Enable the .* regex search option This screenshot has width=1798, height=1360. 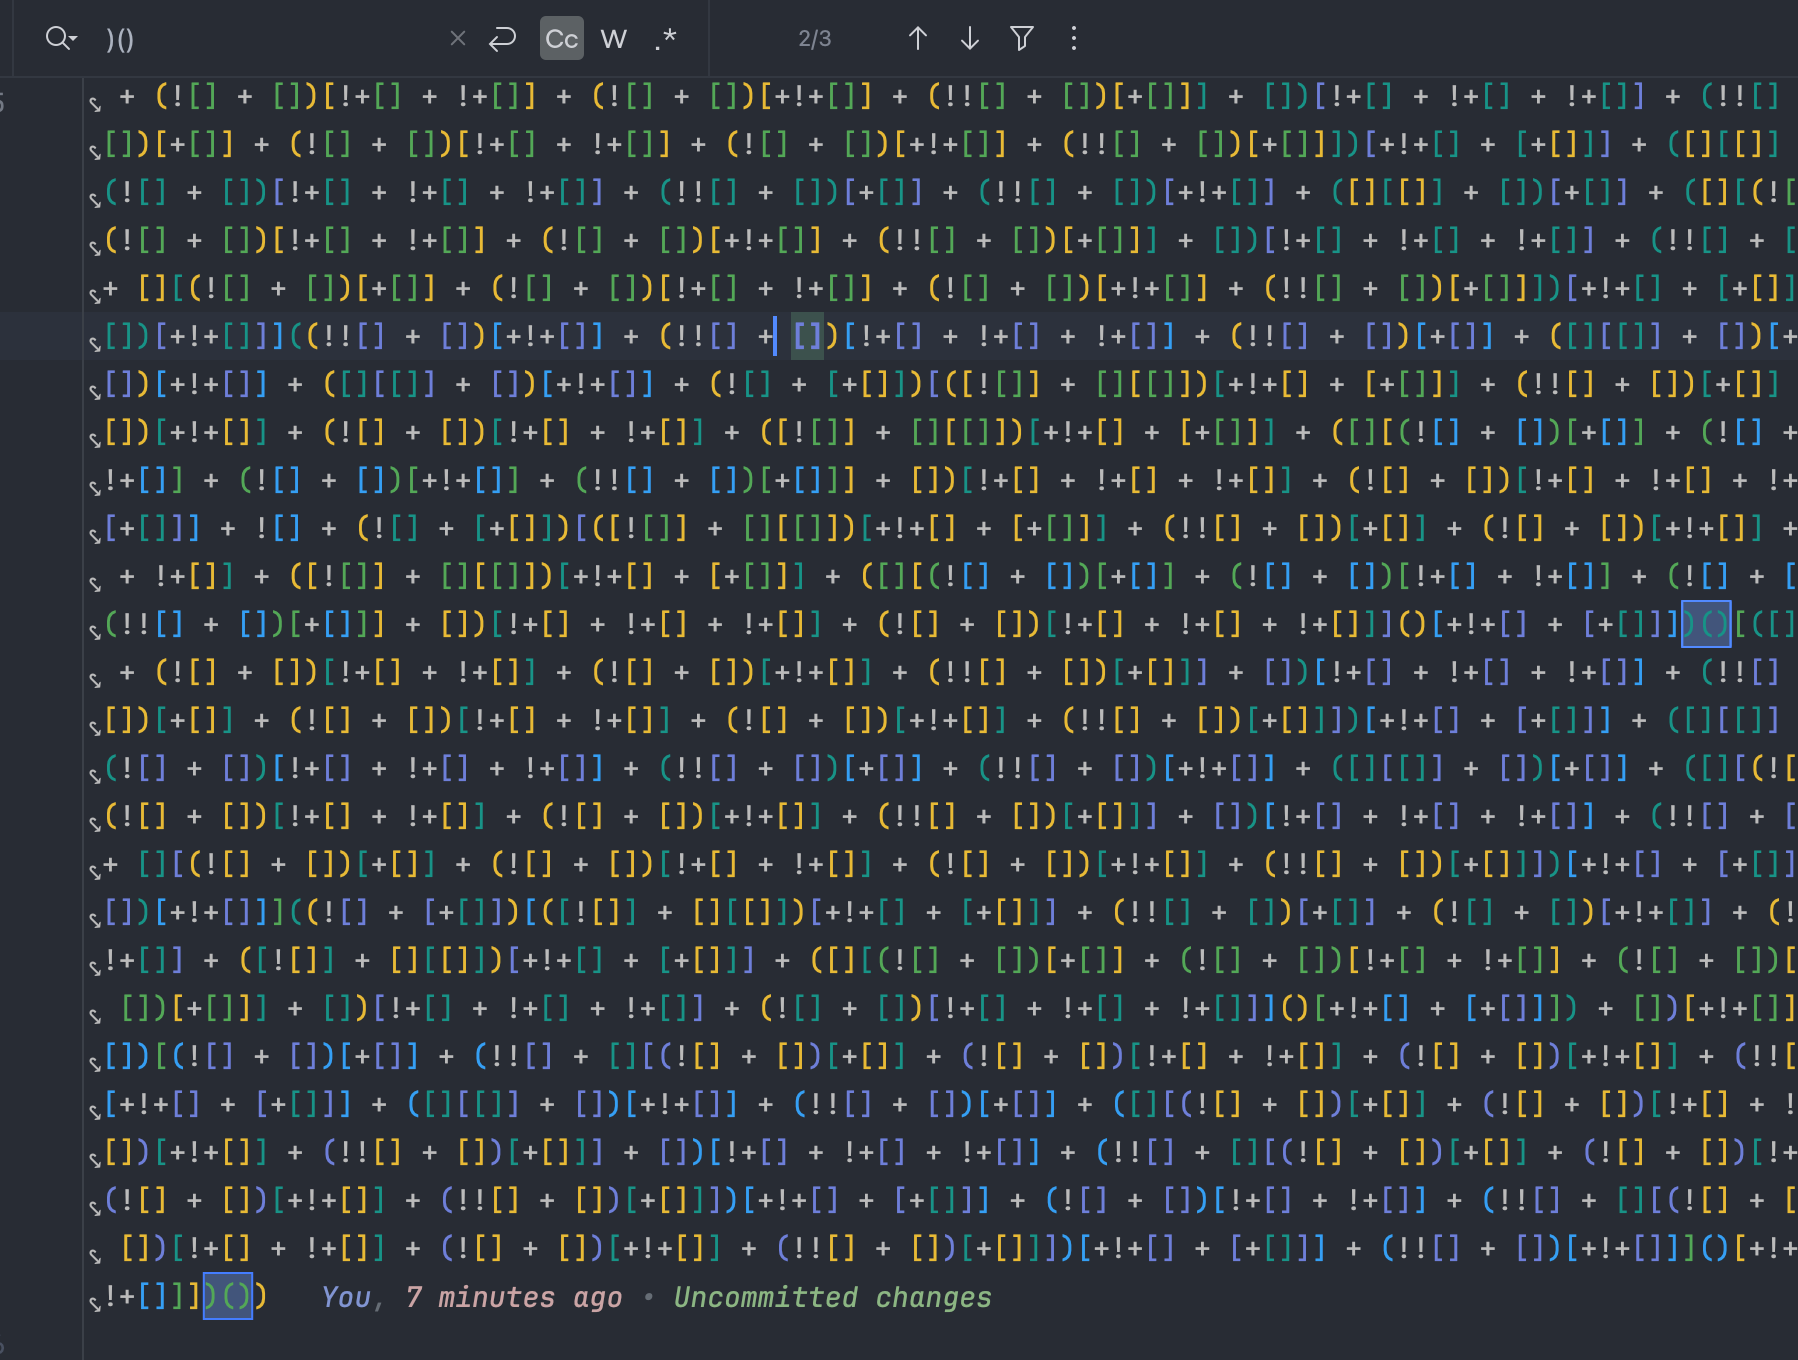pos(666,39)
